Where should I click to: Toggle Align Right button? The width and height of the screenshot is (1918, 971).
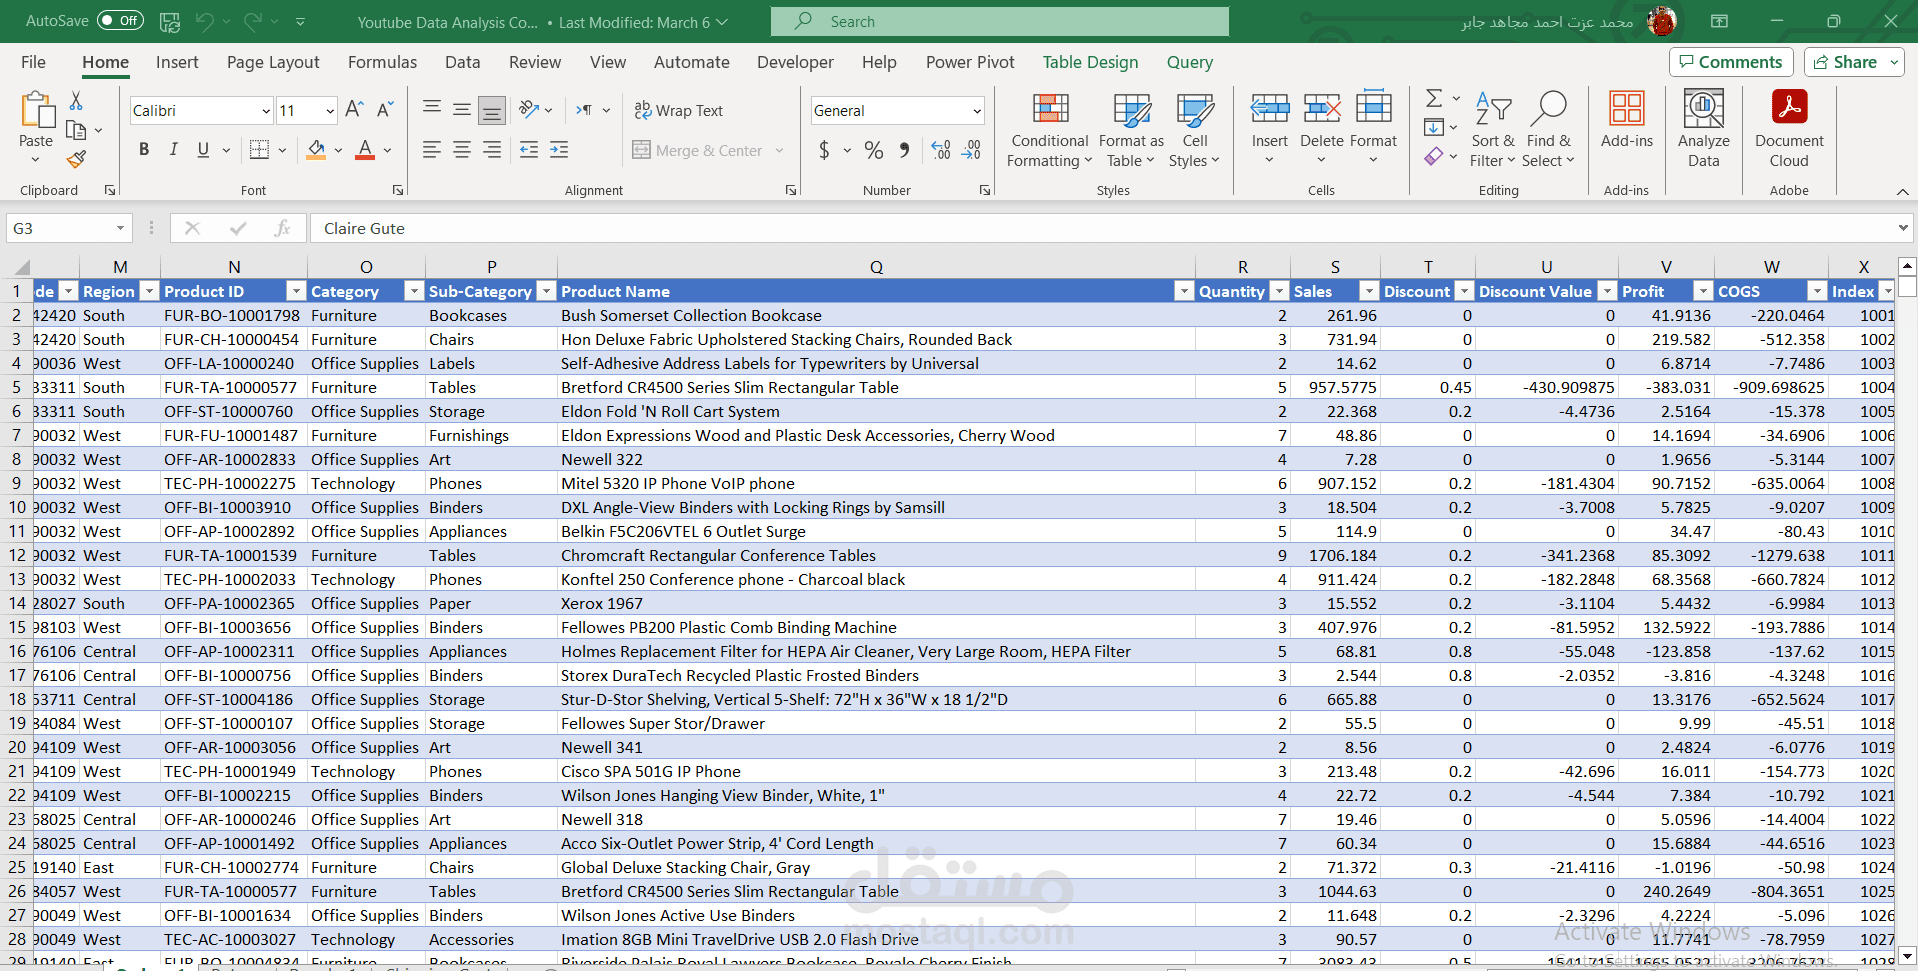[x=492, y=150]
